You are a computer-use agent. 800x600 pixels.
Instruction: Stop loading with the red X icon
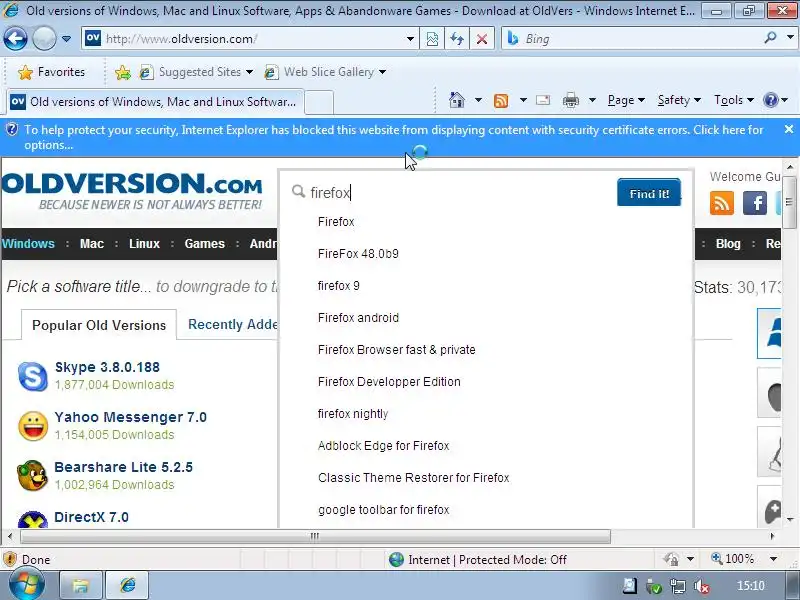[482, 39]
